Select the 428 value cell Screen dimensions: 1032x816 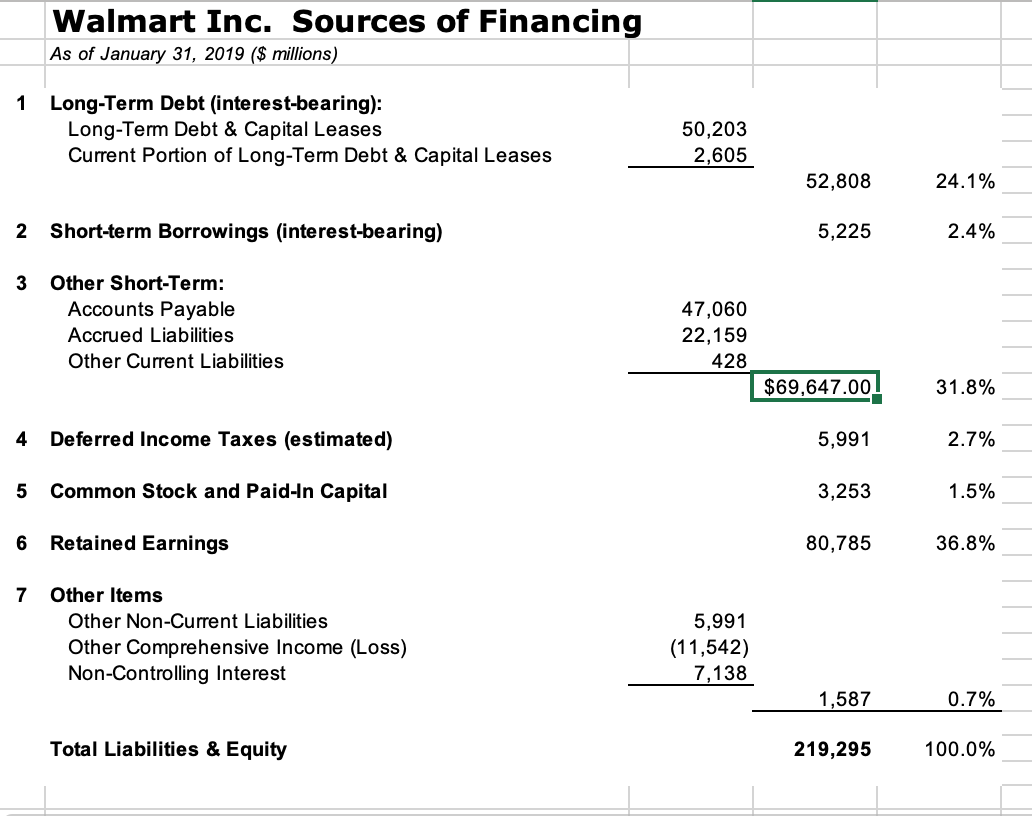(x=729, y=361)
